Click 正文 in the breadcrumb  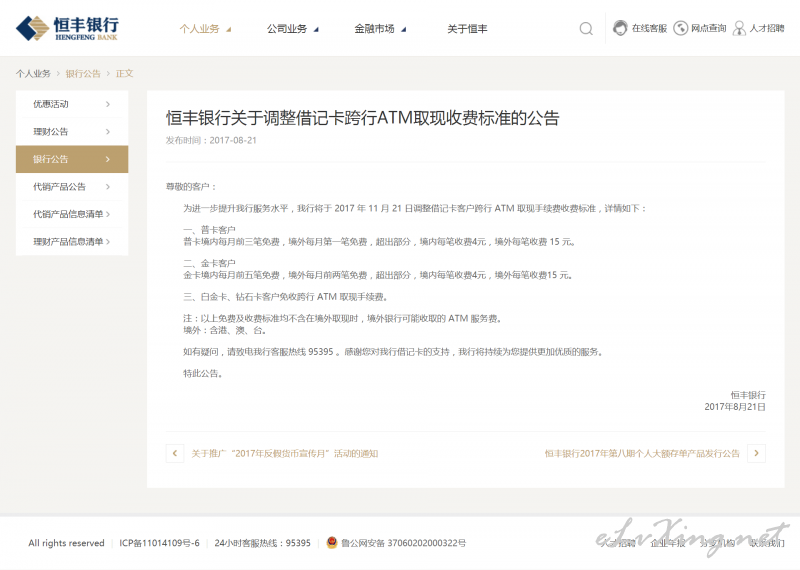[124, 73]
